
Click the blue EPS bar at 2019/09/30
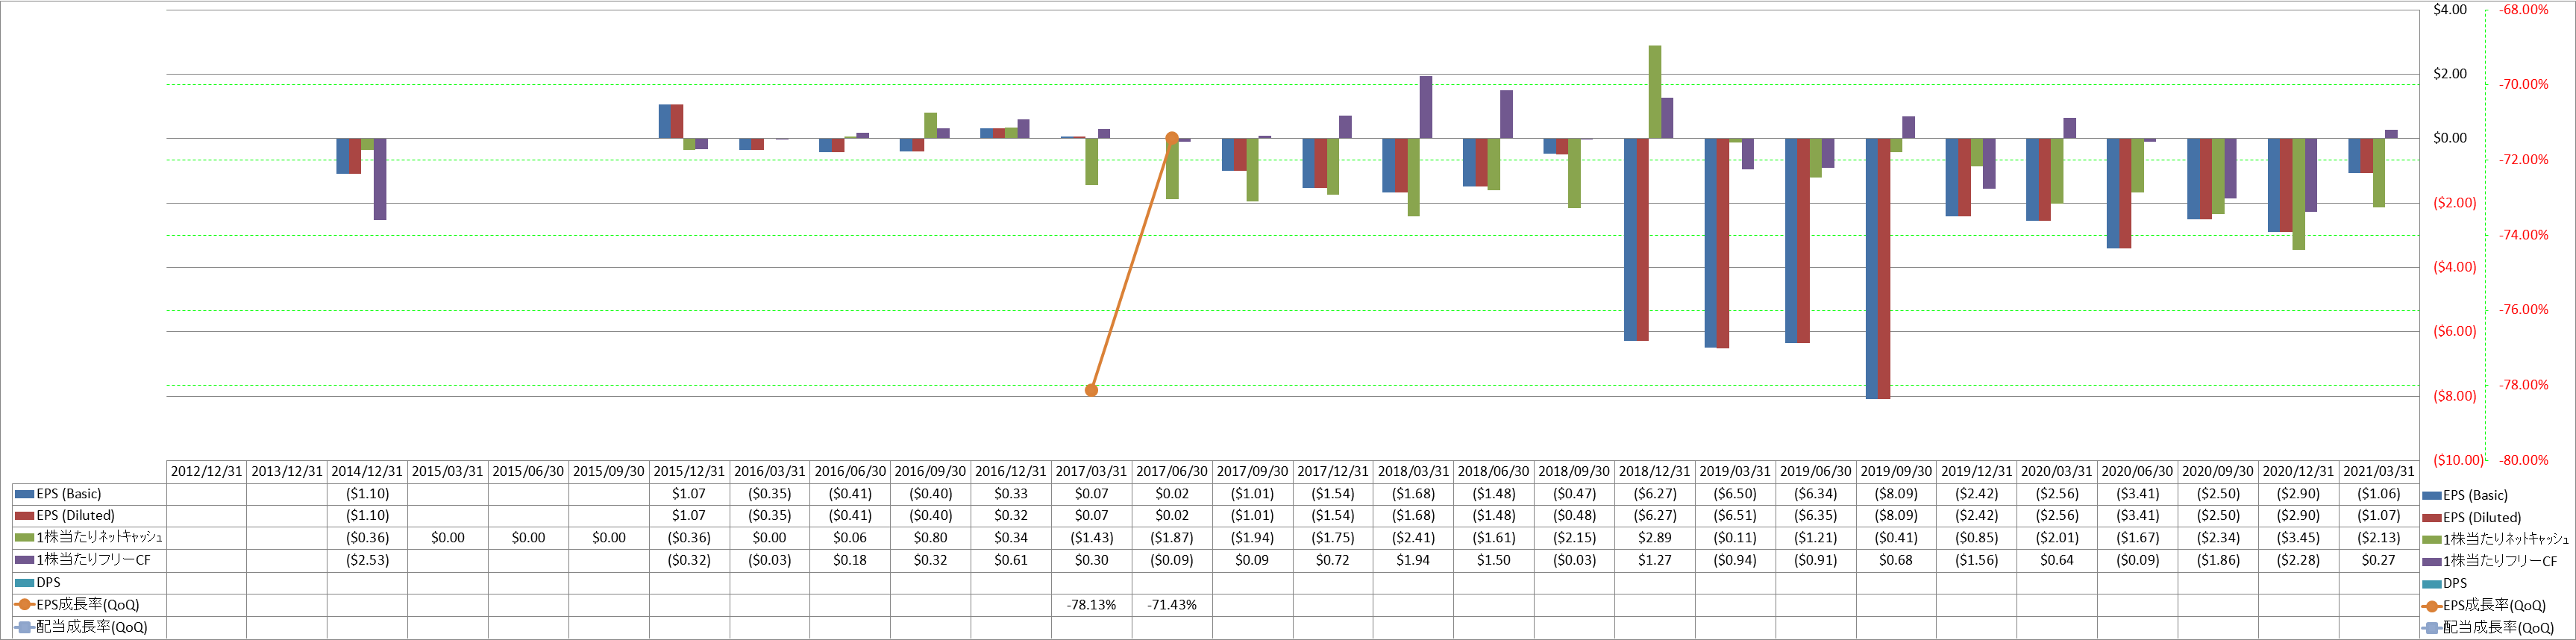1872,268
